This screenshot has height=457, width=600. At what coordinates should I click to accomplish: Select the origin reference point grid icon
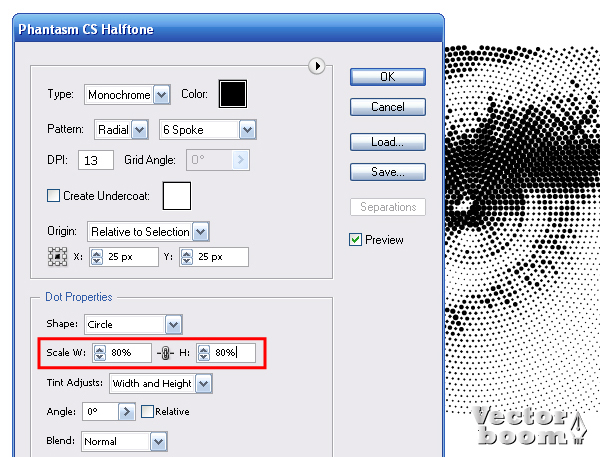[57, 256]
